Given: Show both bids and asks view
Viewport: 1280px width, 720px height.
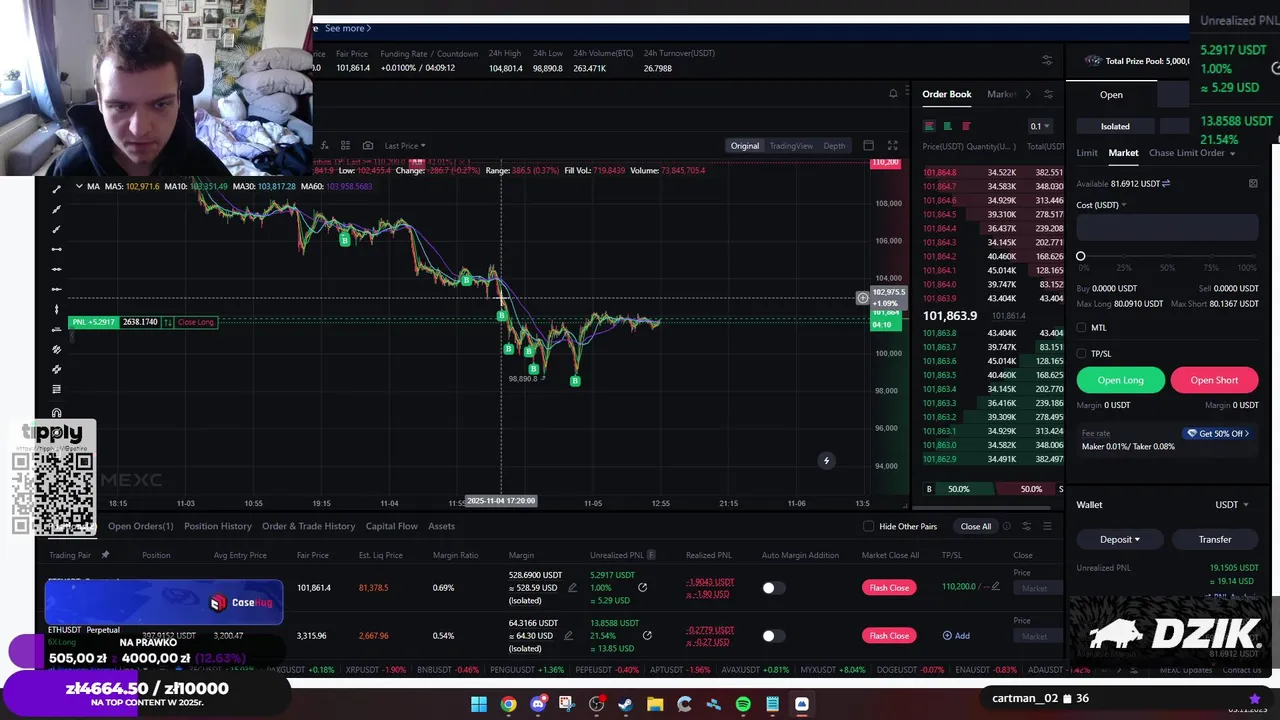Looking at the screenshot, I should pos(929,126).
